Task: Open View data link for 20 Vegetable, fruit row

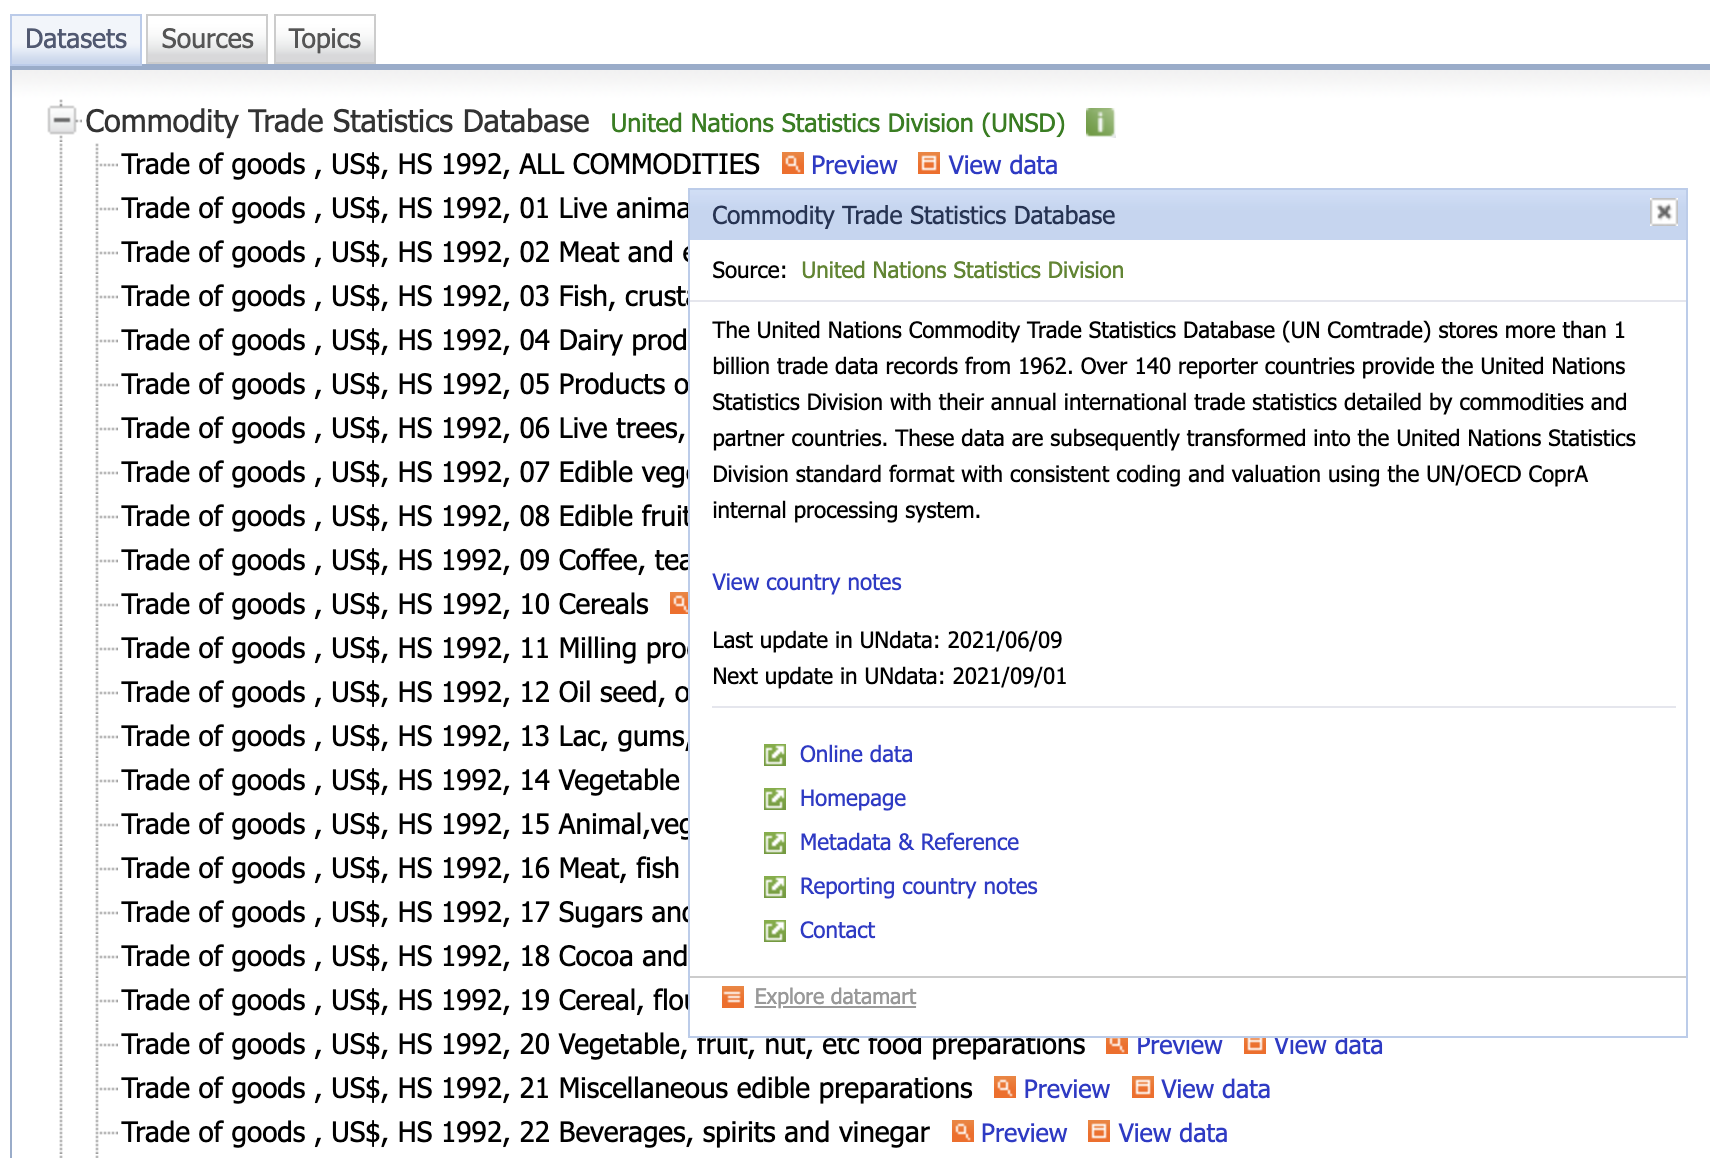Action: 1327,1047
